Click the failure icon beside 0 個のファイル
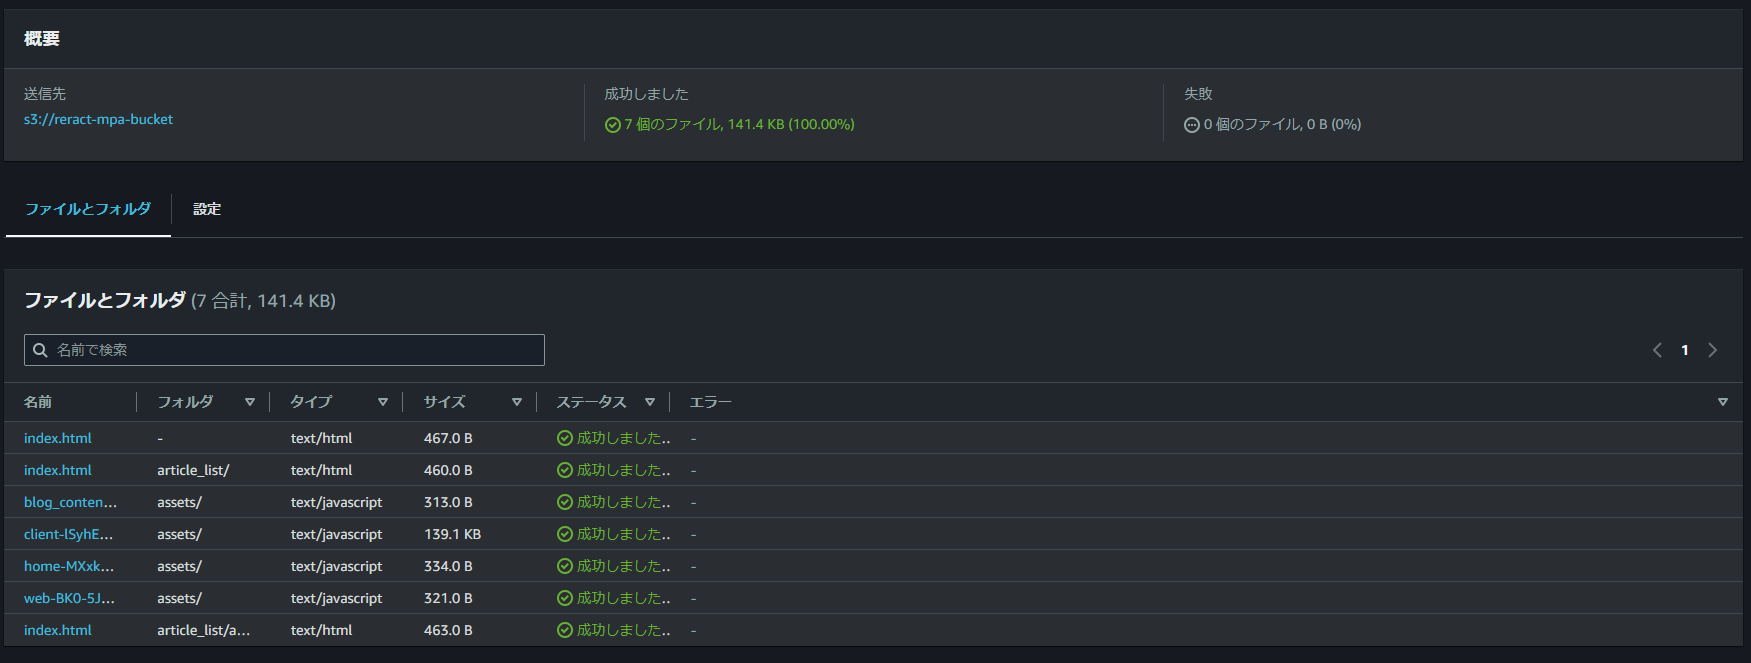 (x=1191, y=124)
